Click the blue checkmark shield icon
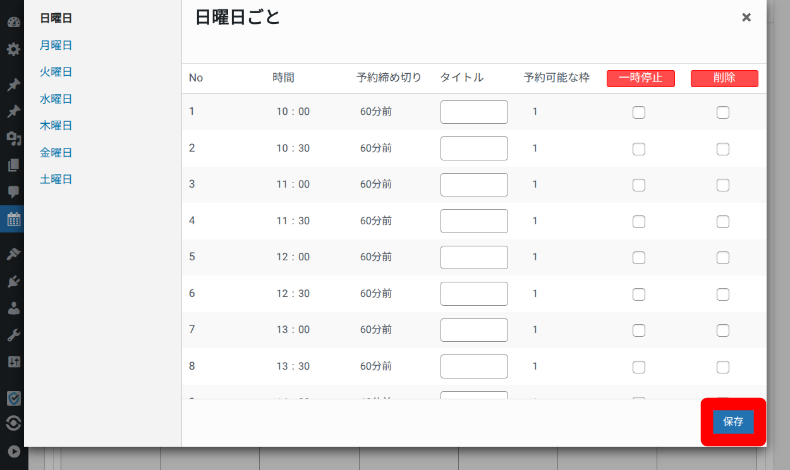The width and height of the screenshot is (790, 470). point(14,398)
